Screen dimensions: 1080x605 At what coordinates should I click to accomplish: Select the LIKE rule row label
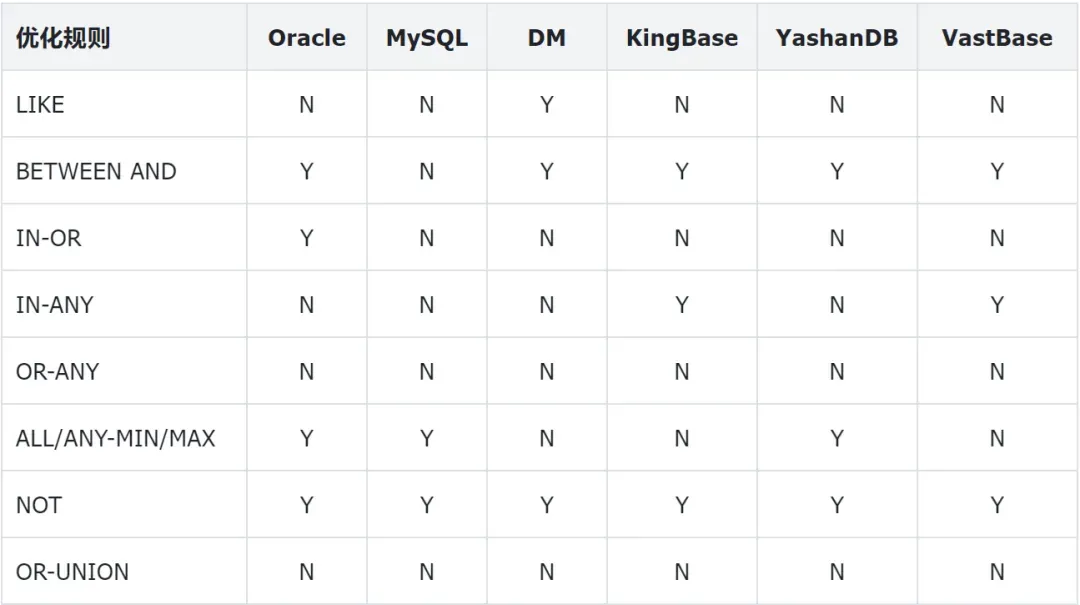tap(40, 104)
